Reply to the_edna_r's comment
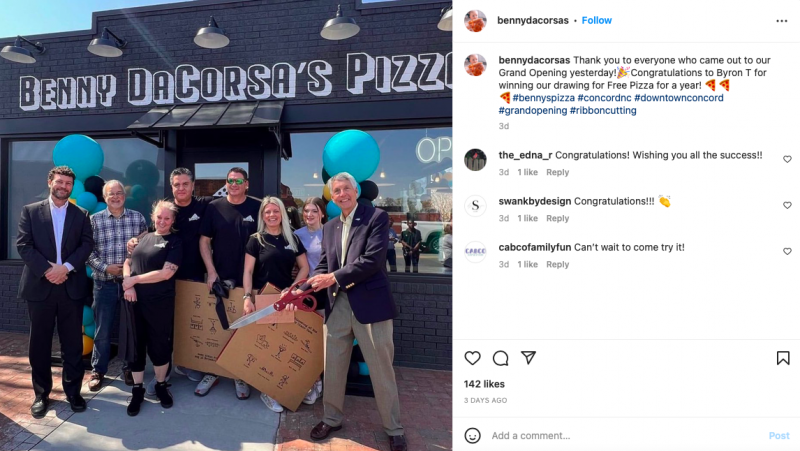This screenshot has width=800, height=451. (557, 172)
